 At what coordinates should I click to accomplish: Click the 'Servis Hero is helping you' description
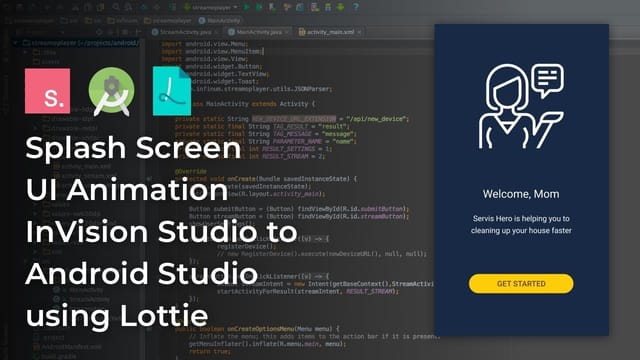(x=521, y=224)
